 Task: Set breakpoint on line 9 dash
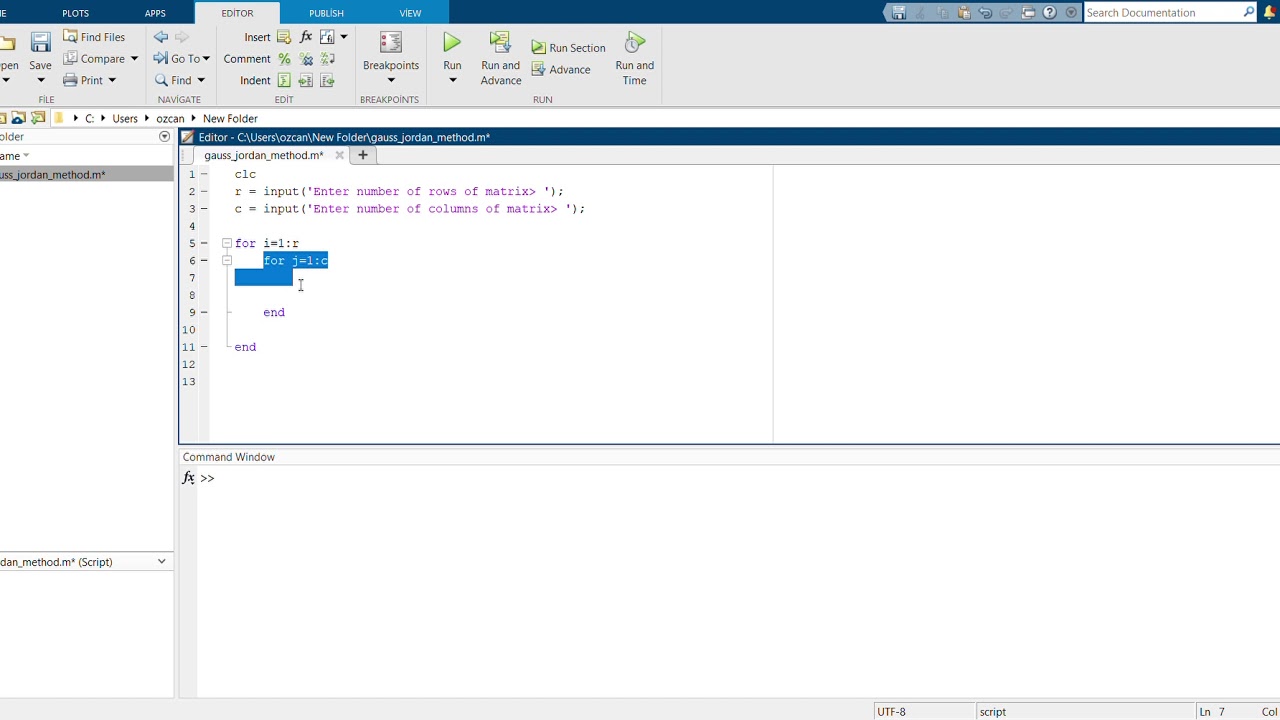click(x=204, y=312)
